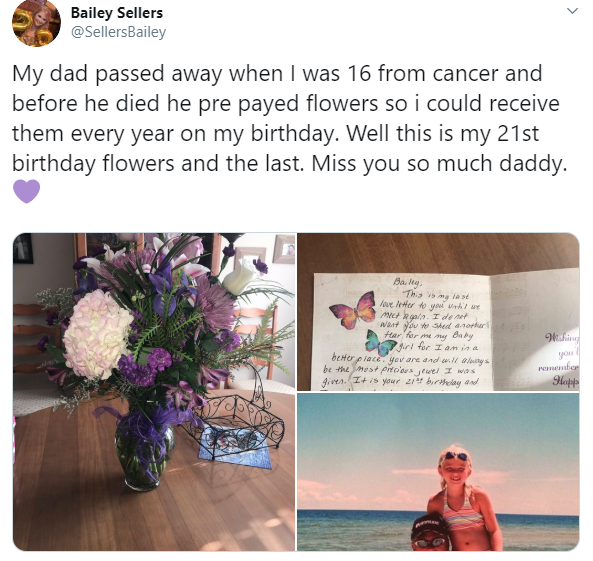Image resolution: width=593 pixels, height=561 pixels.
Task: Open the beach photo of the girl
Action: pyautogui.click(x=438, y=472)
